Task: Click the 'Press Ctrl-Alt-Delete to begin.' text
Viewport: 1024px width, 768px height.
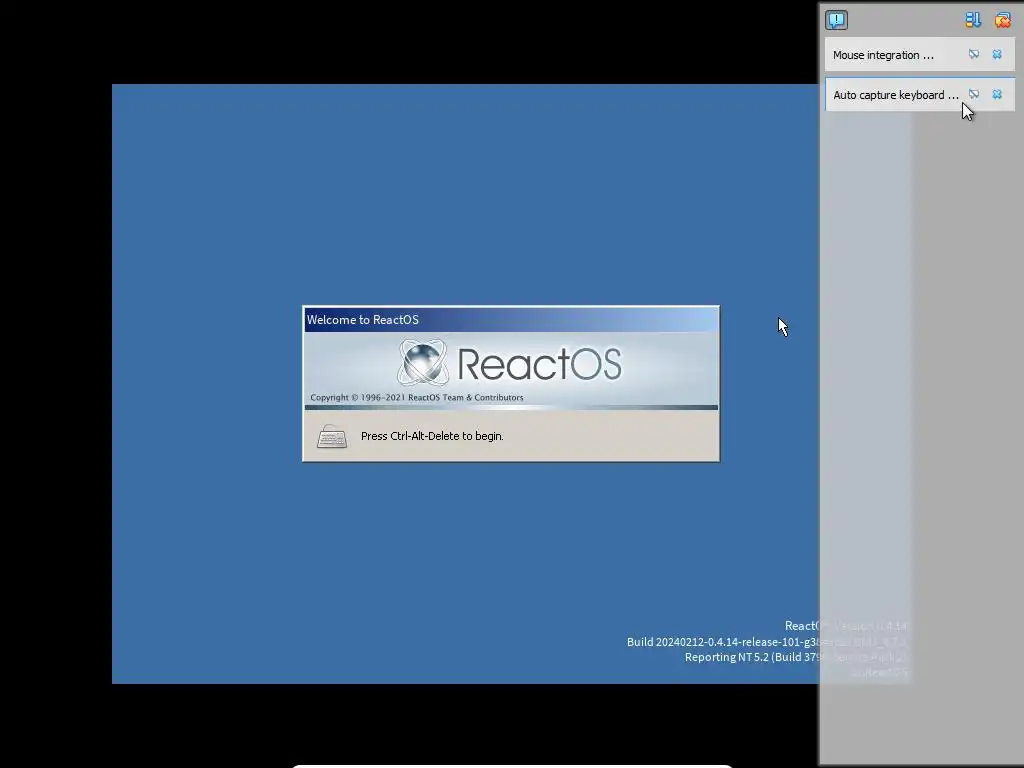Action: click(432, 436)
